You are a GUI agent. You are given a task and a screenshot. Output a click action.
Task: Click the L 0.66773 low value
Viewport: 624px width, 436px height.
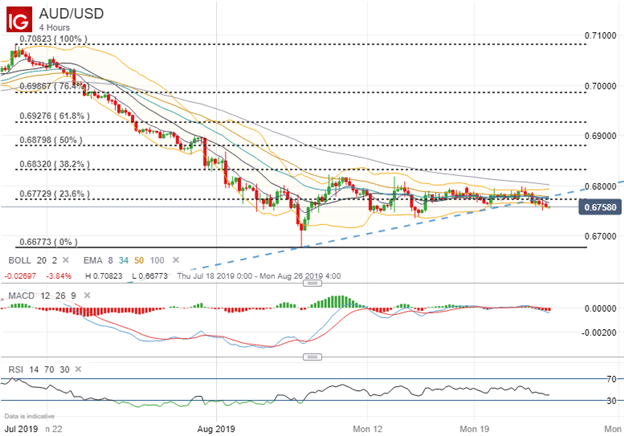click(x=150, y=276)
